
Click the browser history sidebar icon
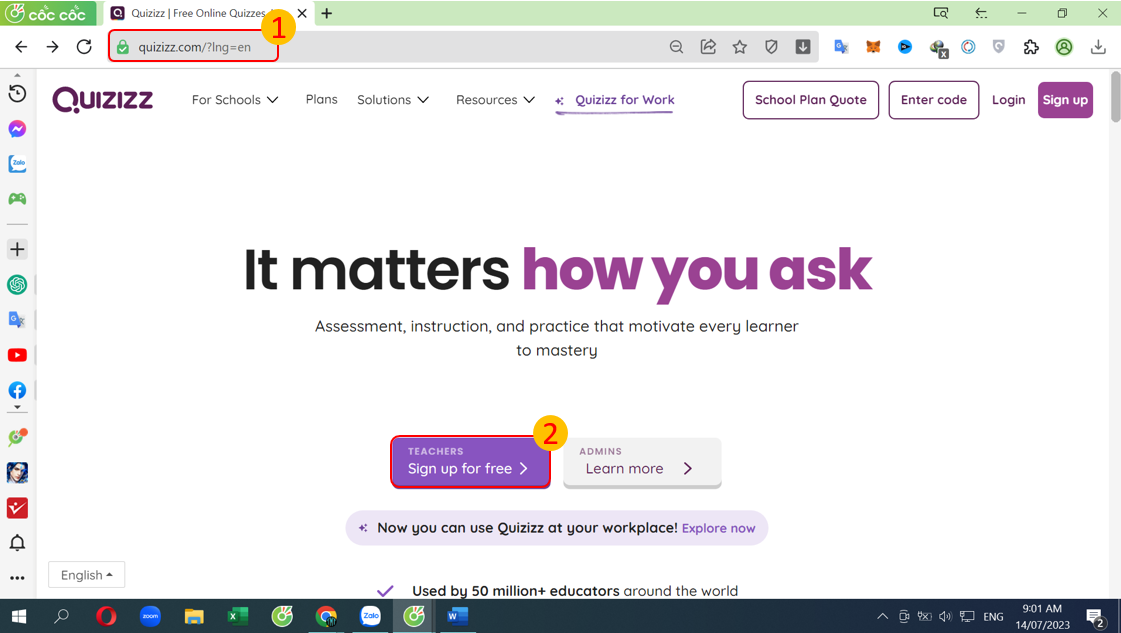coord(17,93)
